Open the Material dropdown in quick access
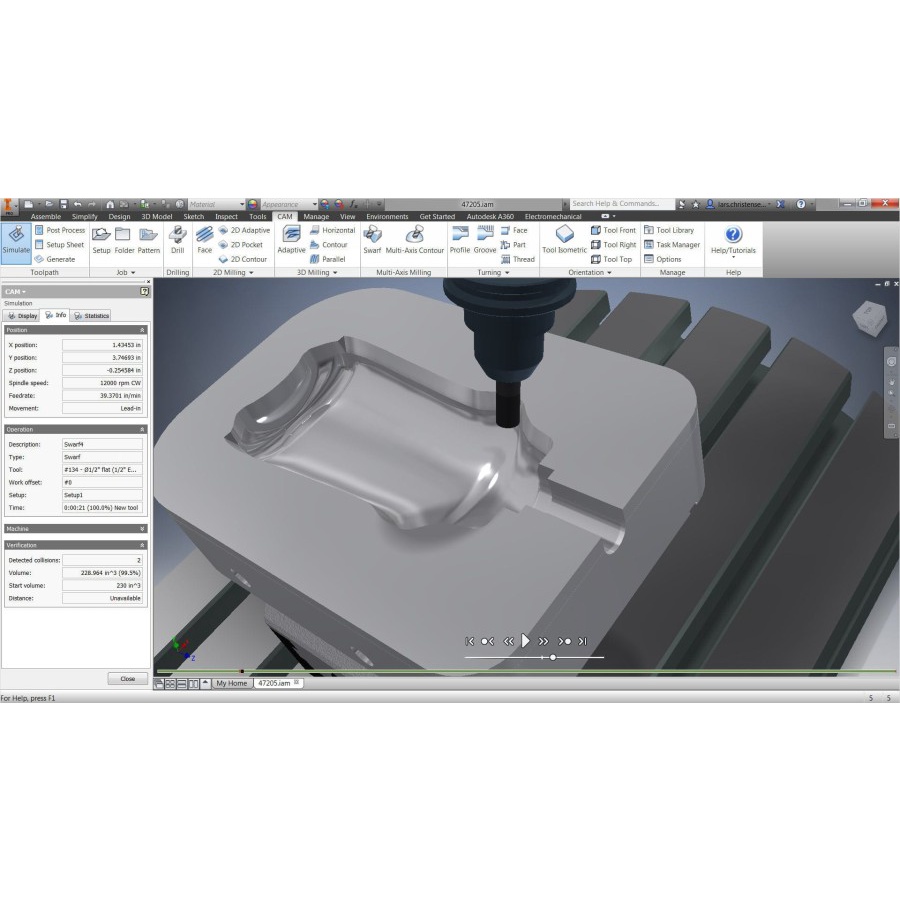This screenshot has width=900, height=900. point(241,204)
